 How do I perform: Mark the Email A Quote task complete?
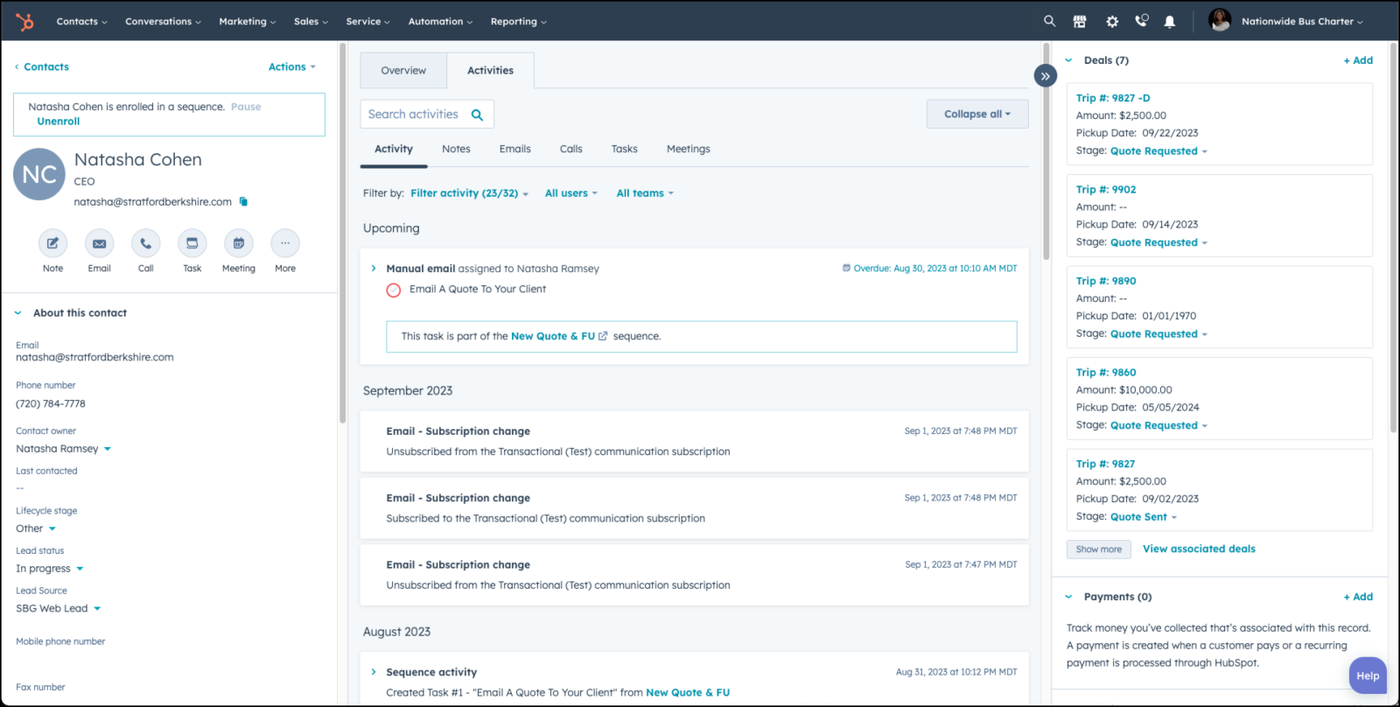pyautogui.click(x=394, y=290)
